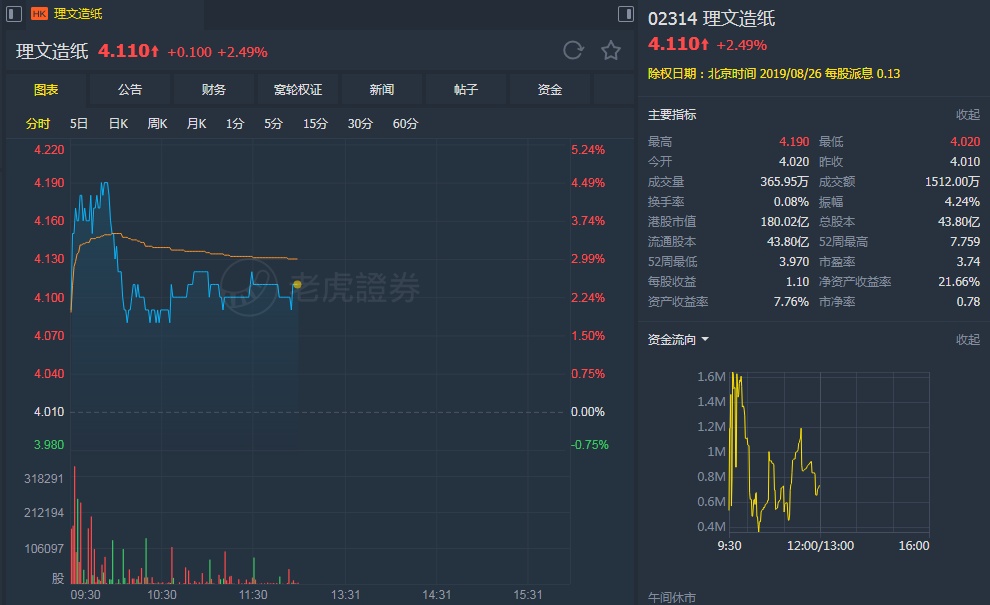Select the 月K chart period
Image resolution: width=990 pixels, height=605 pixels.
pyautogui.click(x=196, y=124)
